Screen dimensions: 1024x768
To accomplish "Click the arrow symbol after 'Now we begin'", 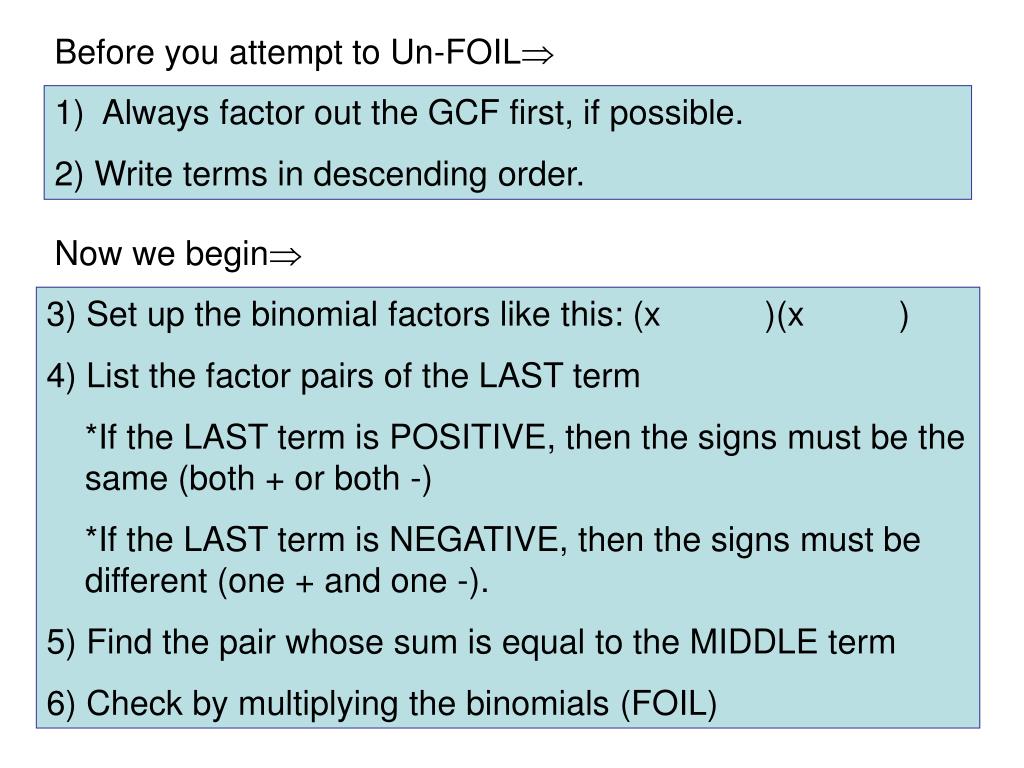I will tap(285, 257).
